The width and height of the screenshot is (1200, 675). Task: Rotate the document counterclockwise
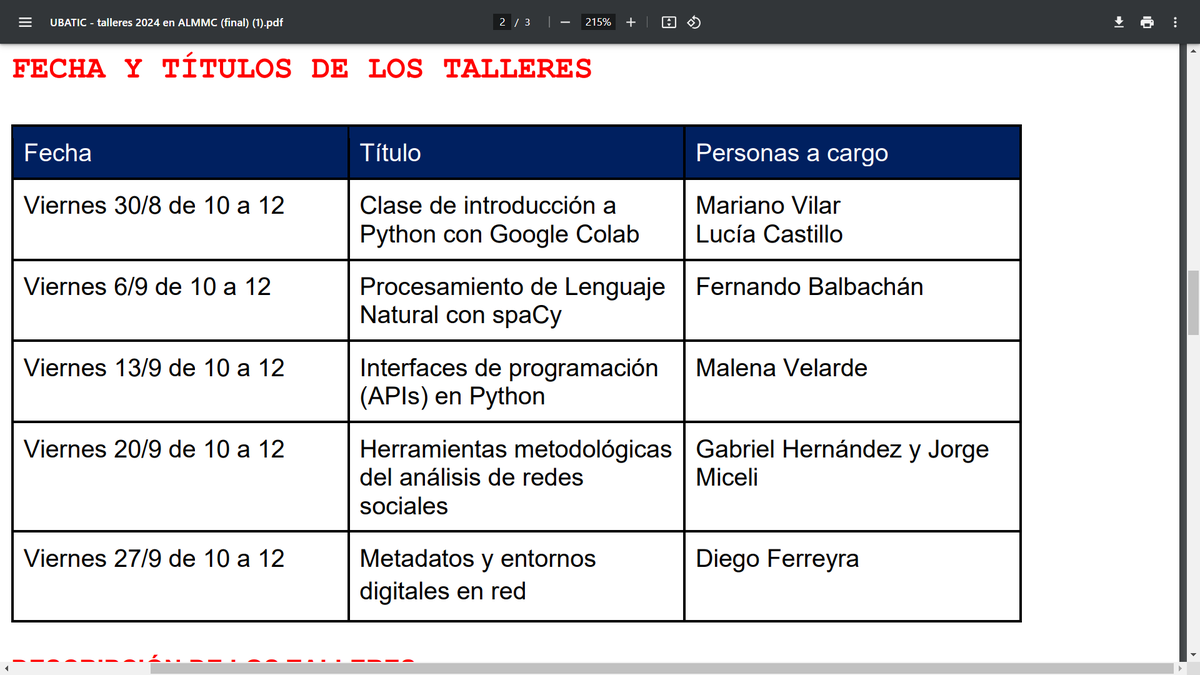694,21
